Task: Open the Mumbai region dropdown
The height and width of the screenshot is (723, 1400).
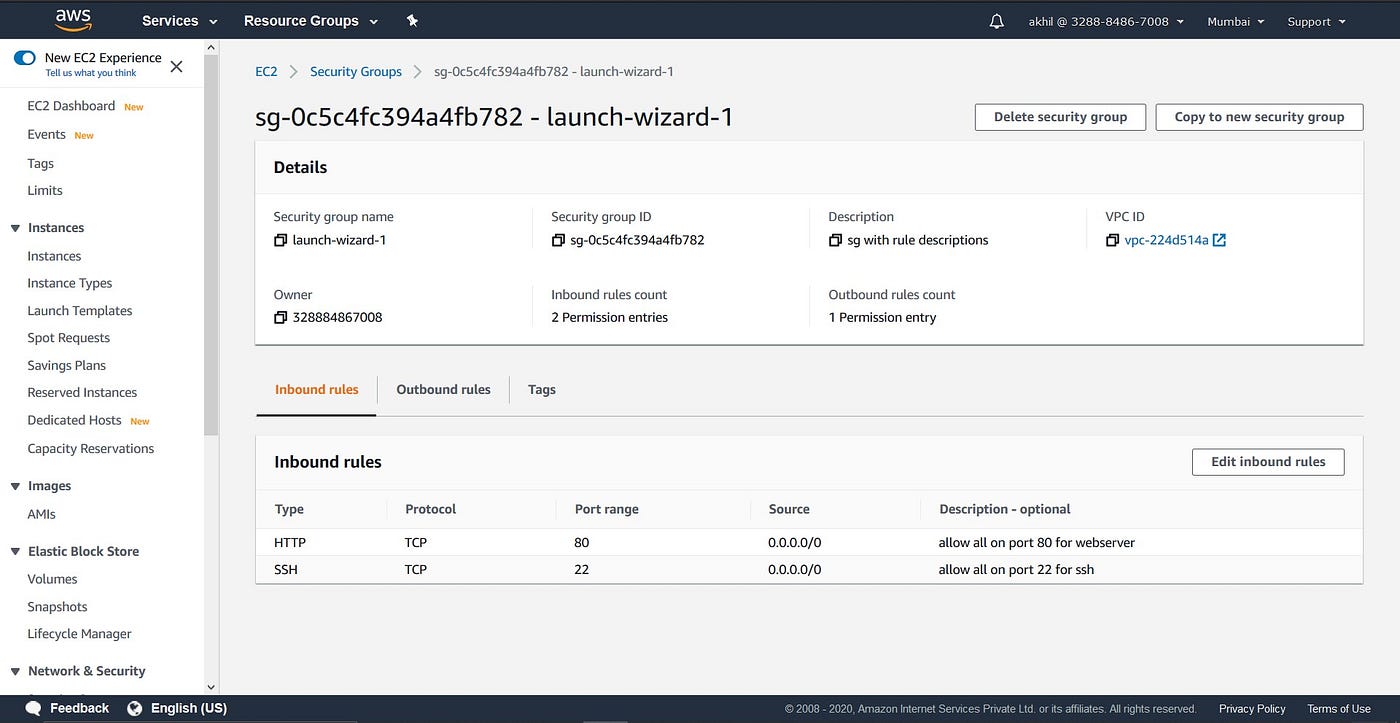Action: pyautogui.click(x=1236, y=21)
